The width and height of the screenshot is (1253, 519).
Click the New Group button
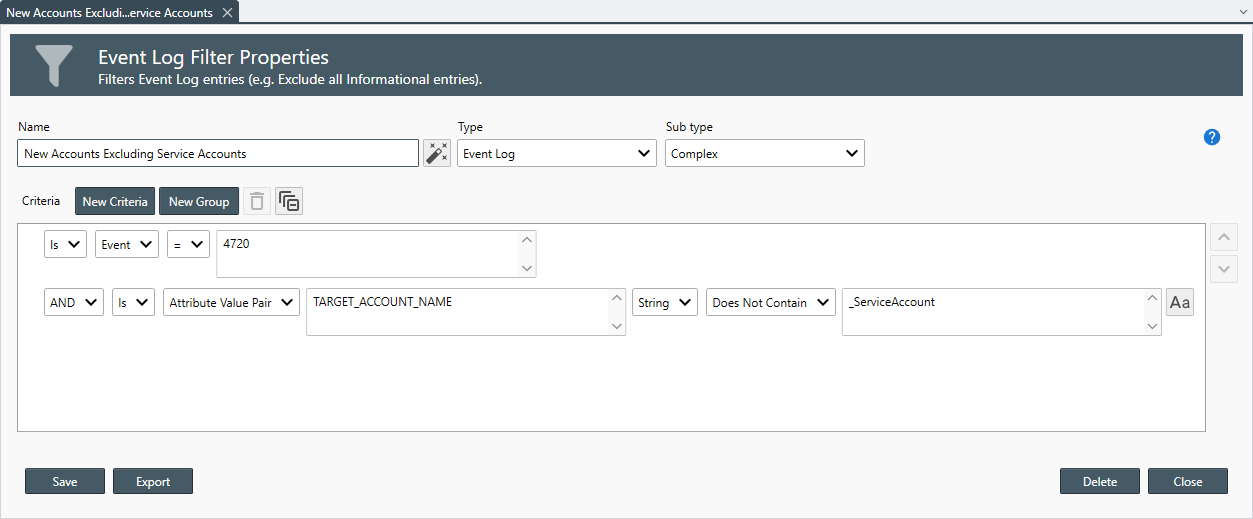[199, 202]
